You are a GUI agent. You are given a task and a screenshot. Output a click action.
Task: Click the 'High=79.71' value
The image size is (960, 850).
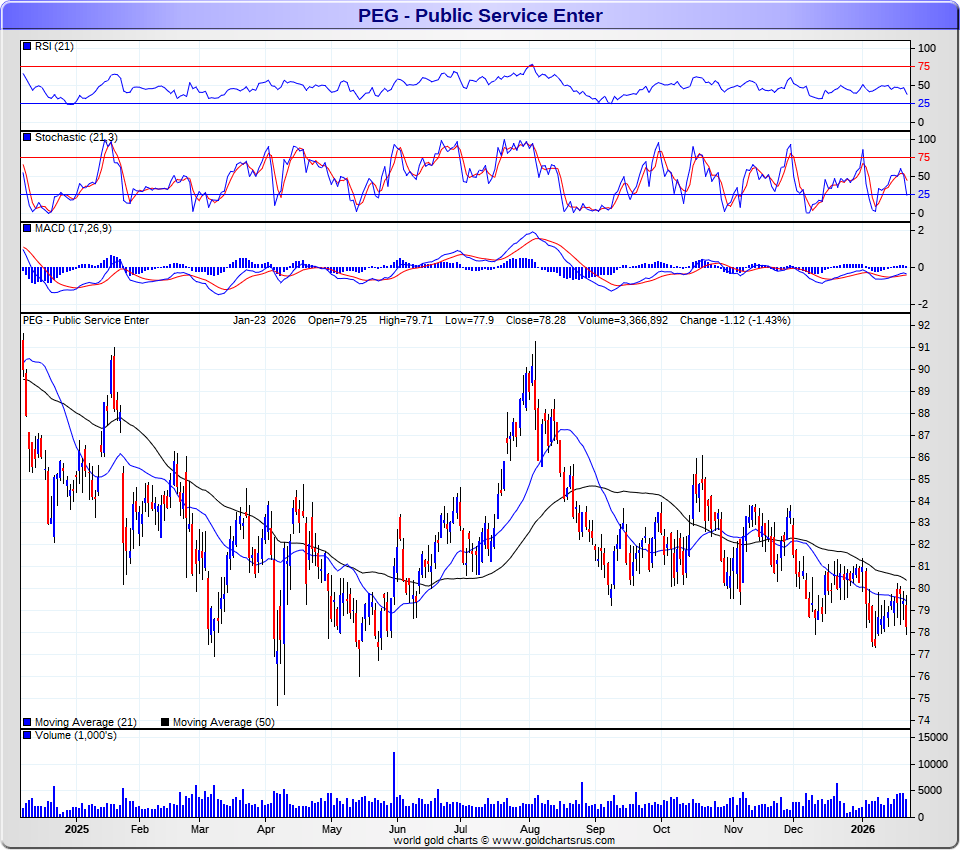[405, 320]
